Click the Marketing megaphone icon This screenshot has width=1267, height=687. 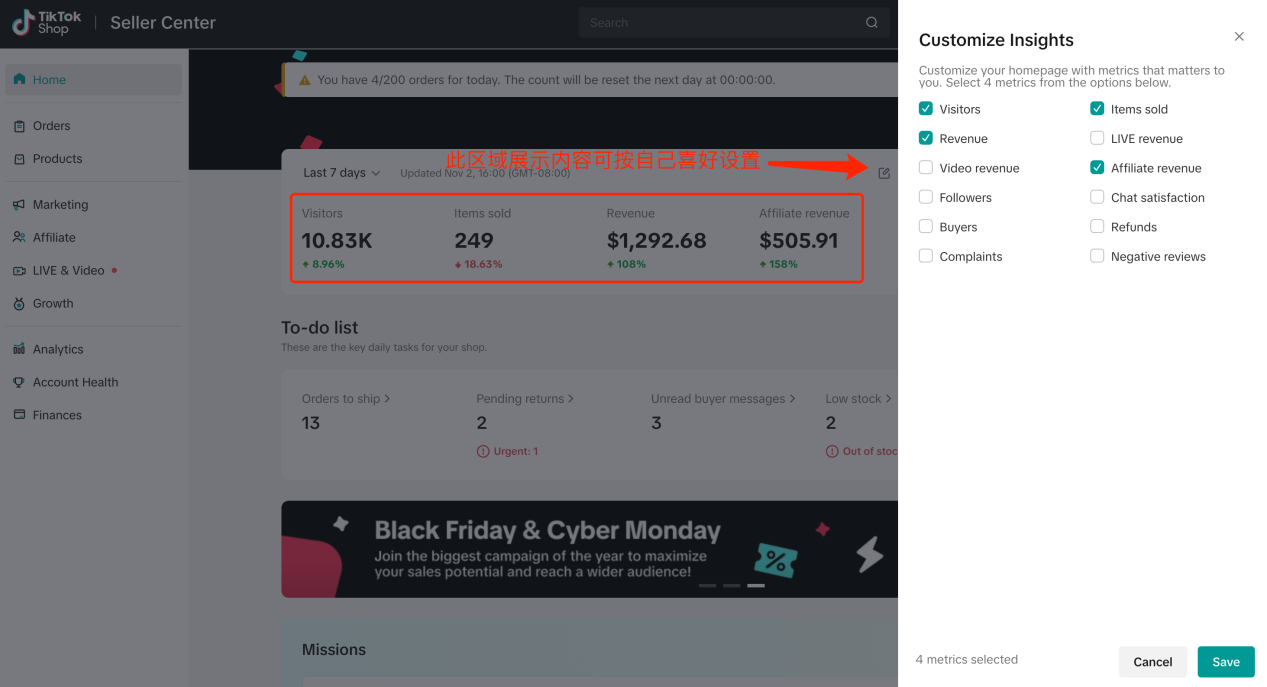[x=19, y=205]
